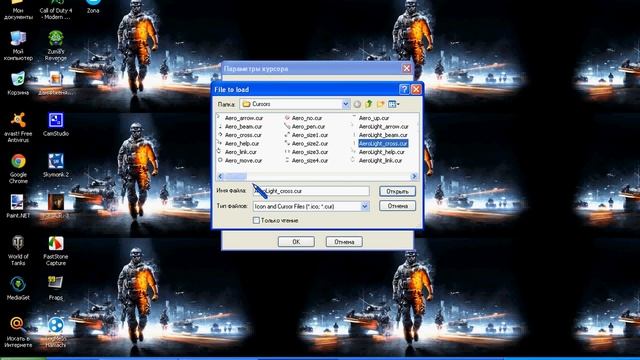Select Aero_up.cur file
640x360 pixels.
(x=374, y=118)
